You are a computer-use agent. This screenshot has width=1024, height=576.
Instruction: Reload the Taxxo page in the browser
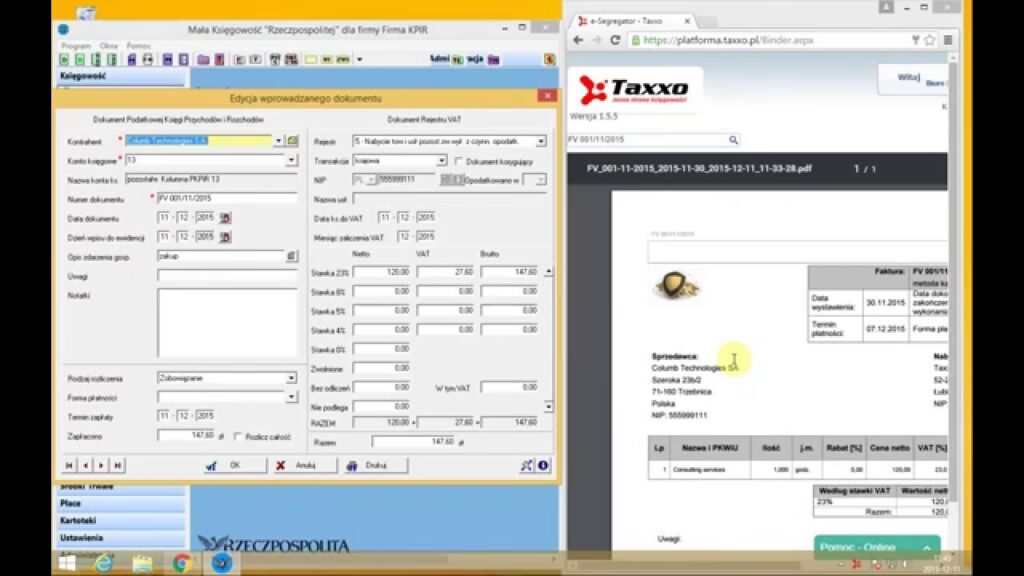click(x=616, y=40)
